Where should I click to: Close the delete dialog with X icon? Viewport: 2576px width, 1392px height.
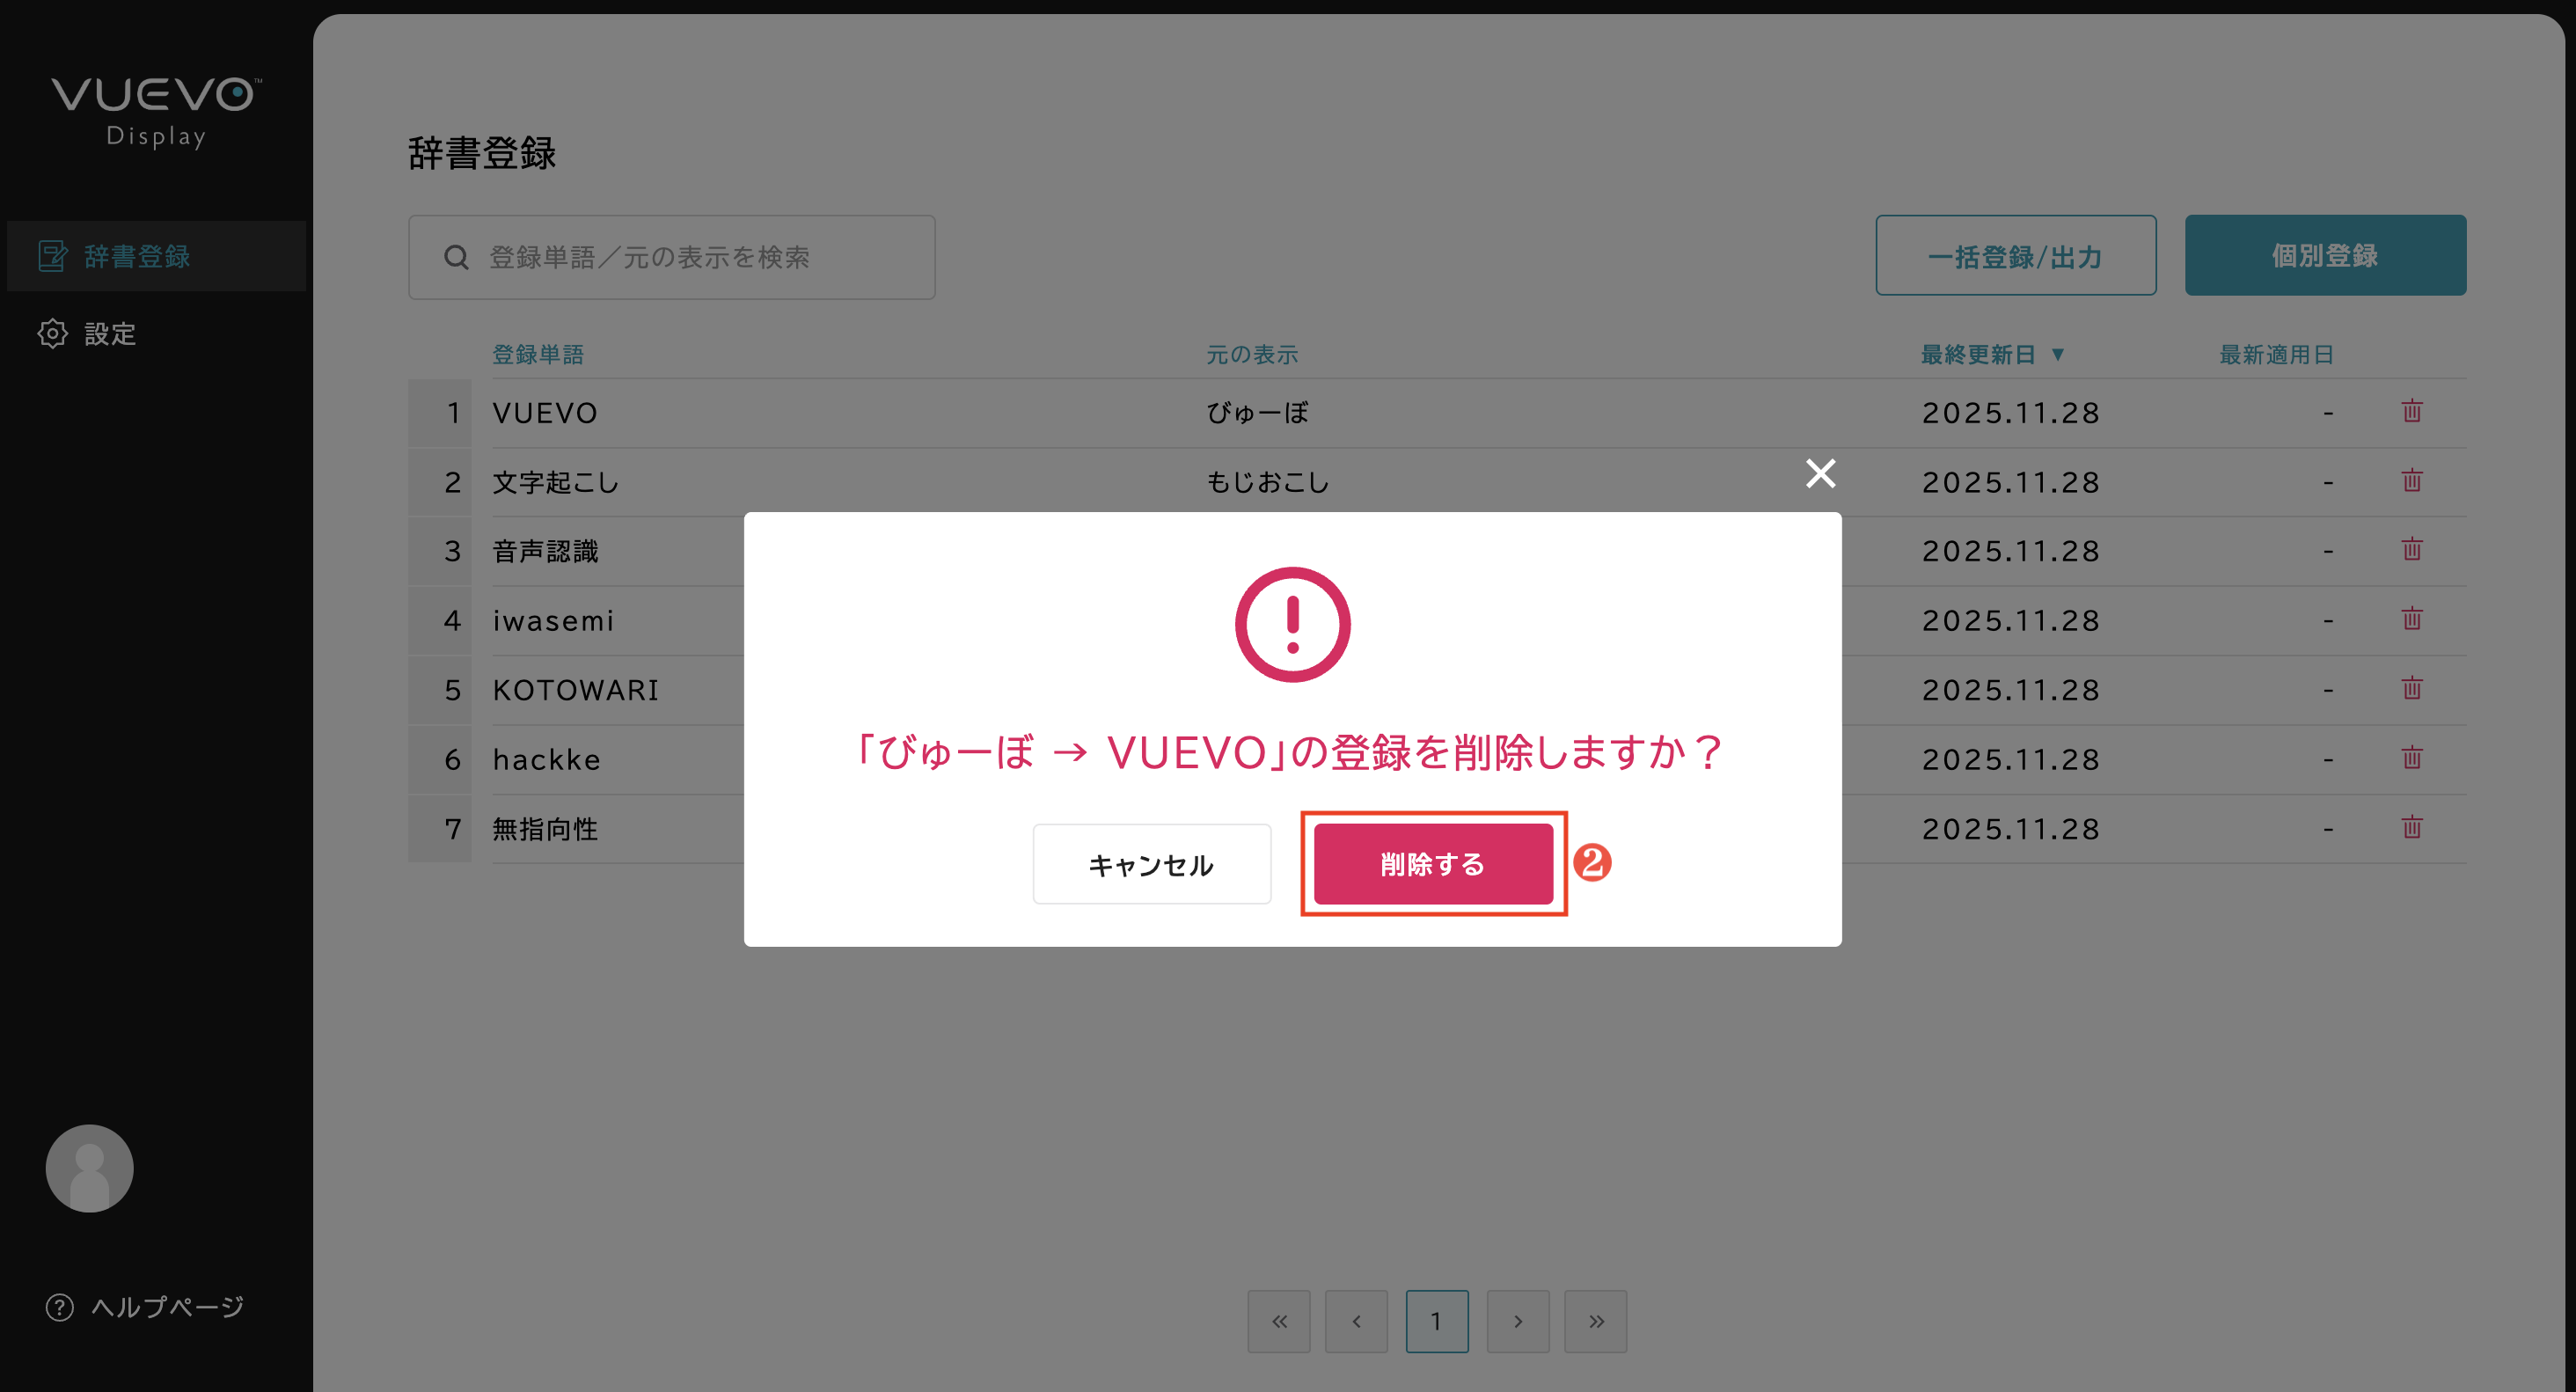click(x=1820, y=473)
